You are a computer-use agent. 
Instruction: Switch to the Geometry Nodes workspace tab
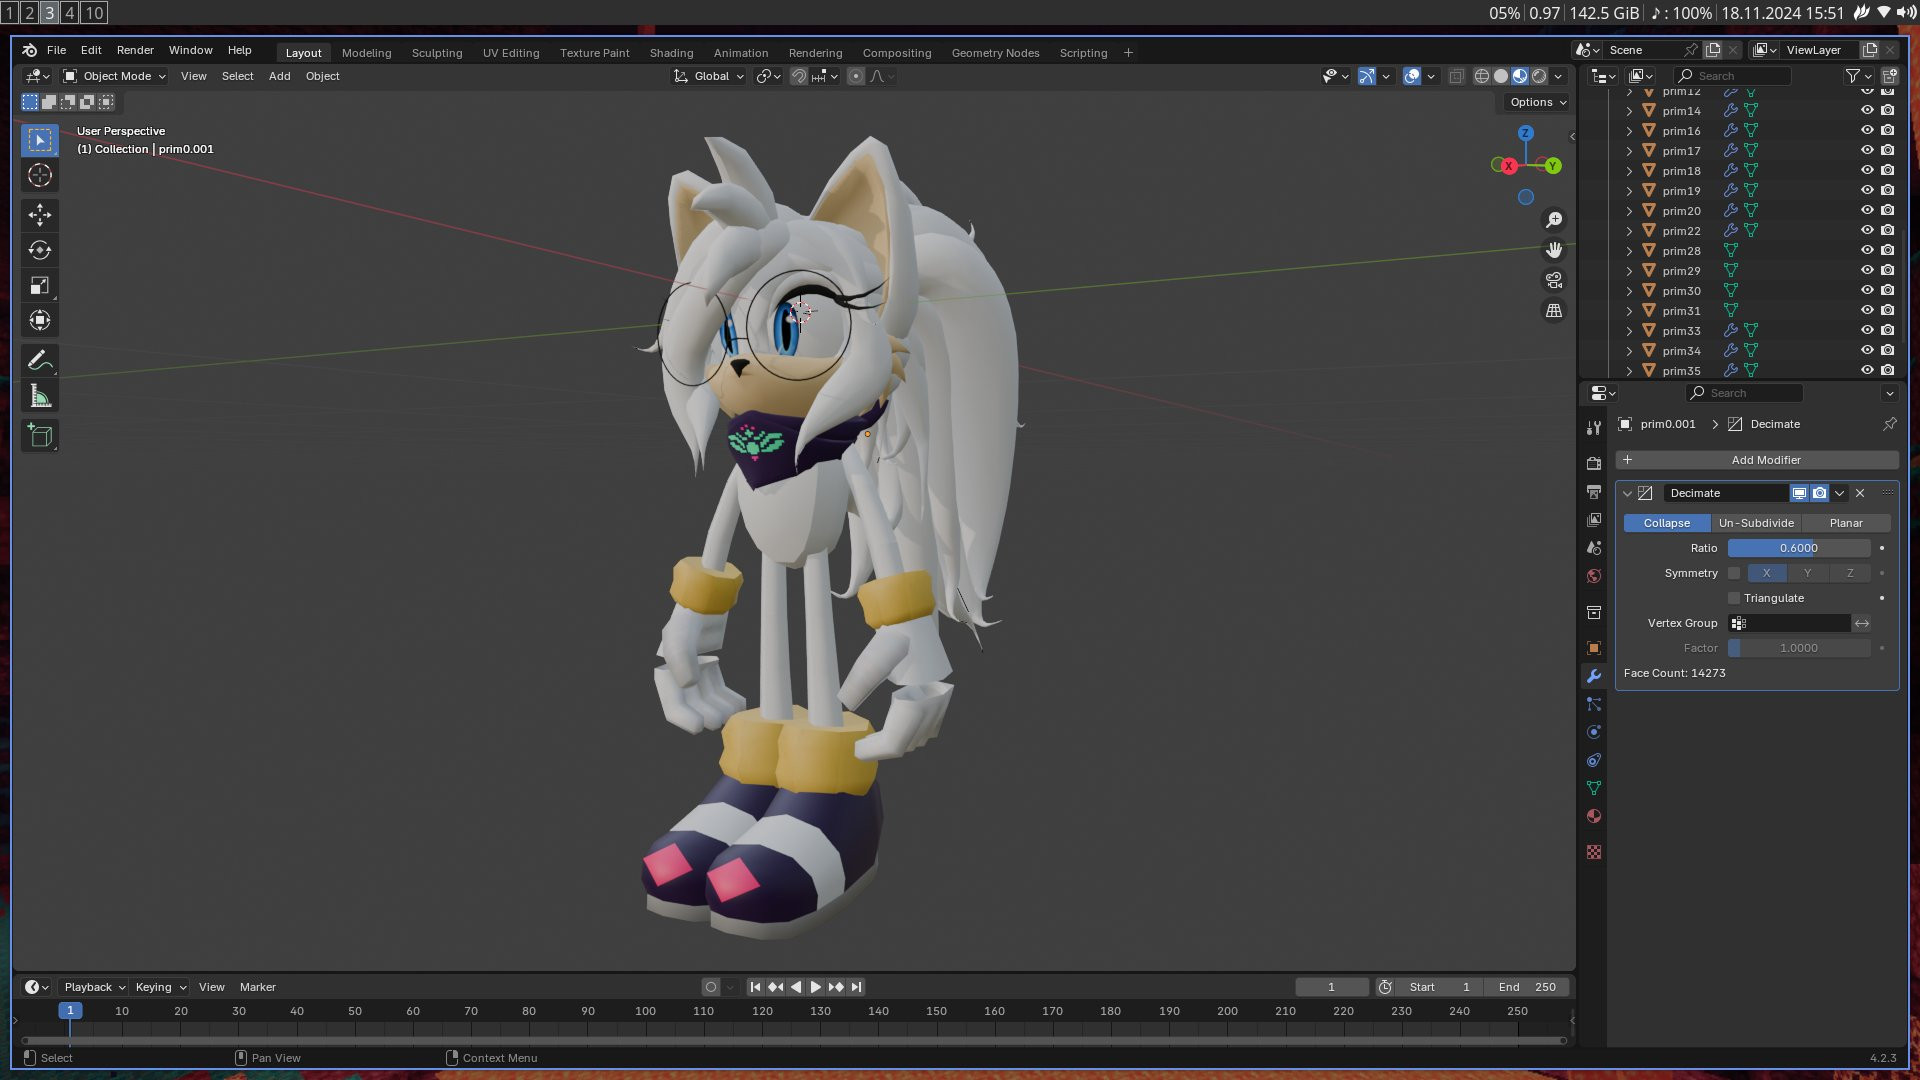click(x=995, y=53)
